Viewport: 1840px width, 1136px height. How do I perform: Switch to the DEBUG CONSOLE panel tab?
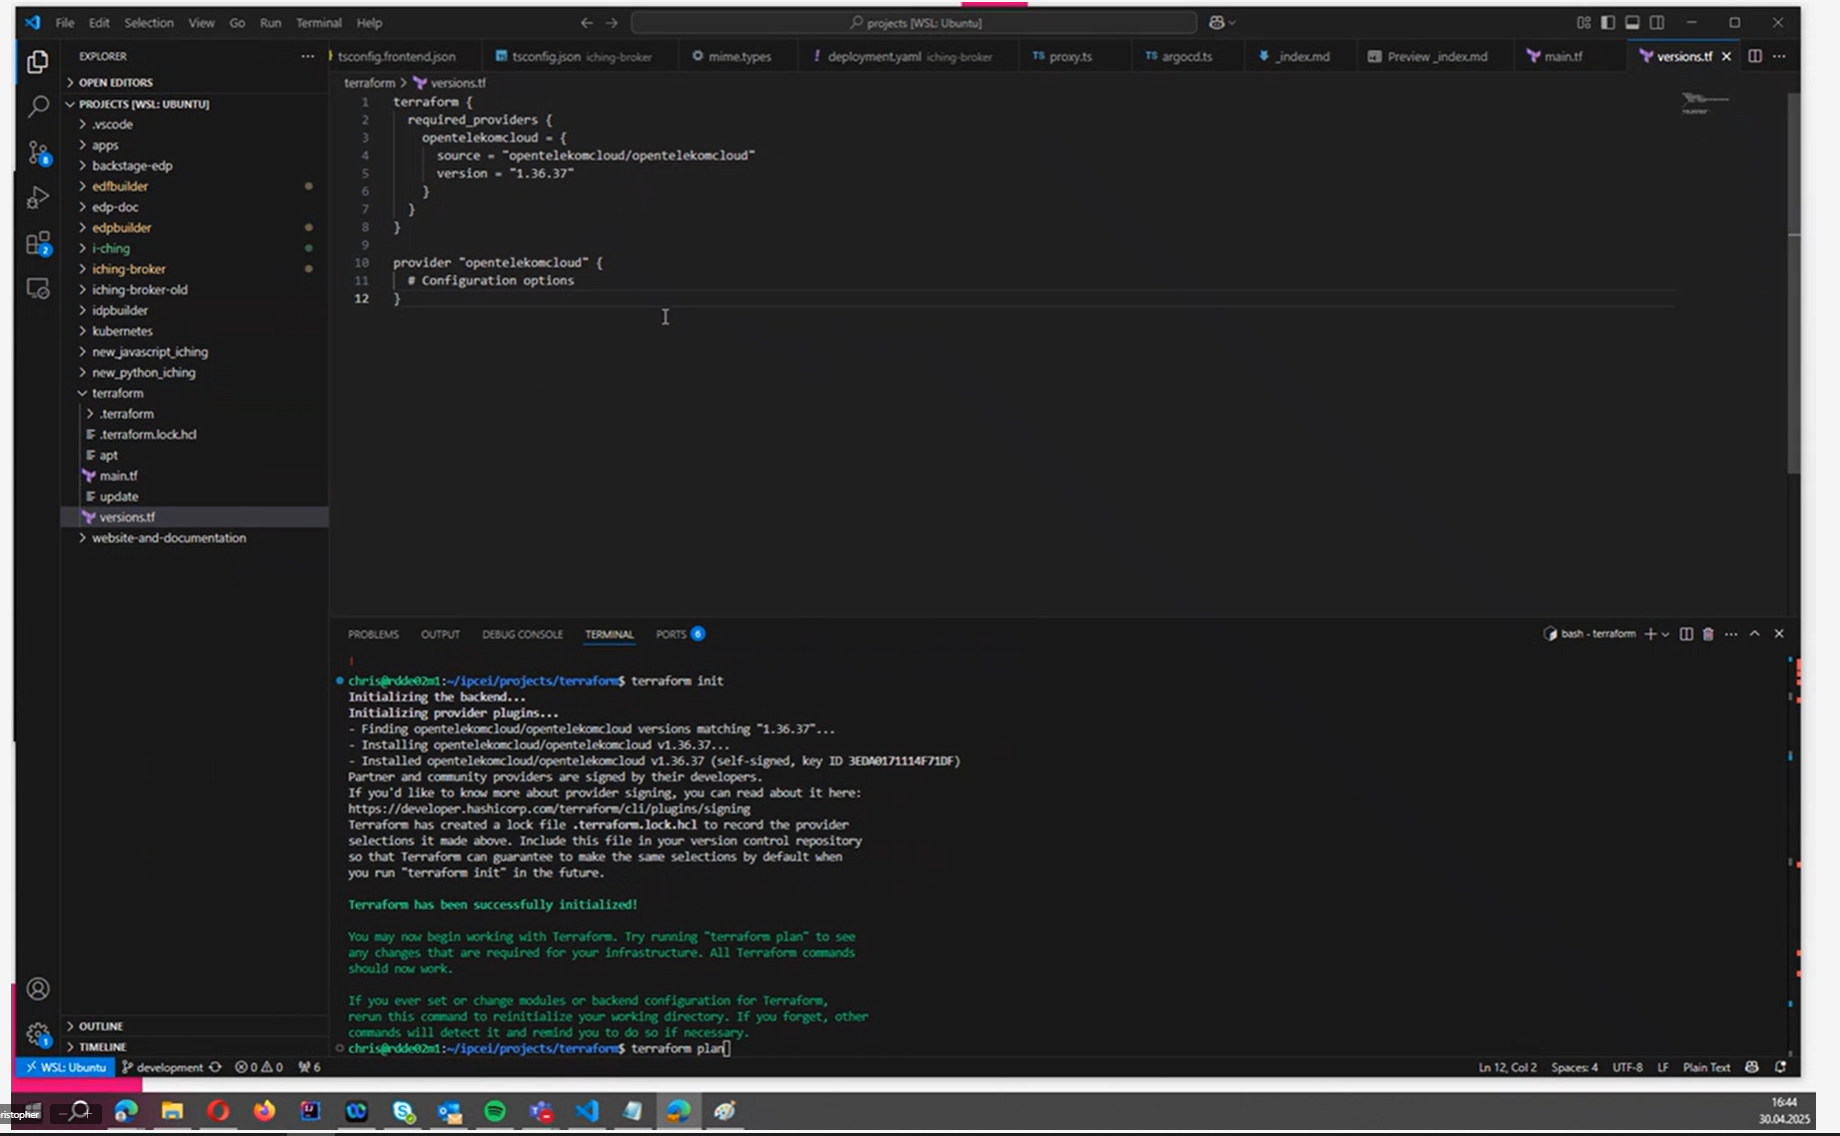(522, 634)
